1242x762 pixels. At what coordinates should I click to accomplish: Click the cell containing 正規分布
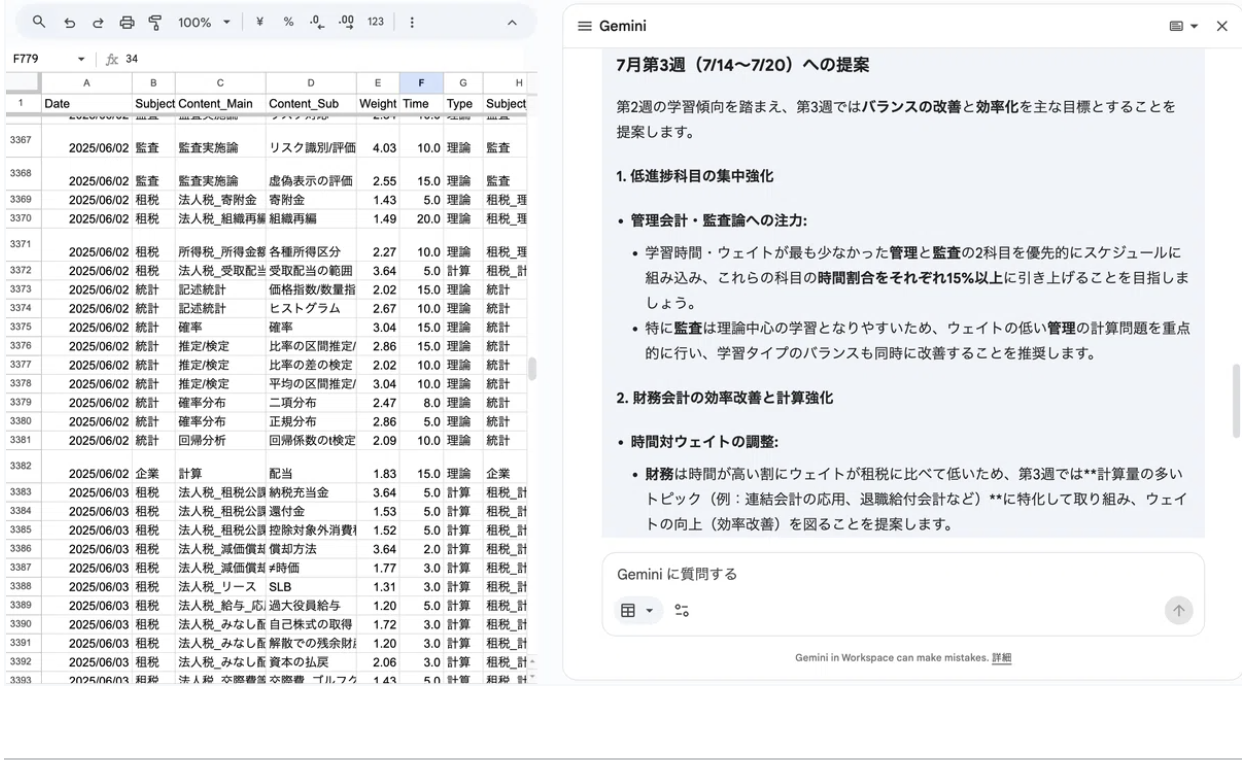pos(311,421)
